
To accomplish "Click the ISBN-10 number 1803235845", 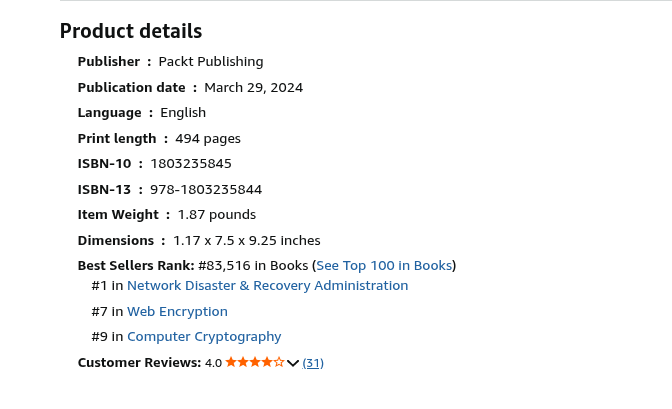I will tap(191, 163).
